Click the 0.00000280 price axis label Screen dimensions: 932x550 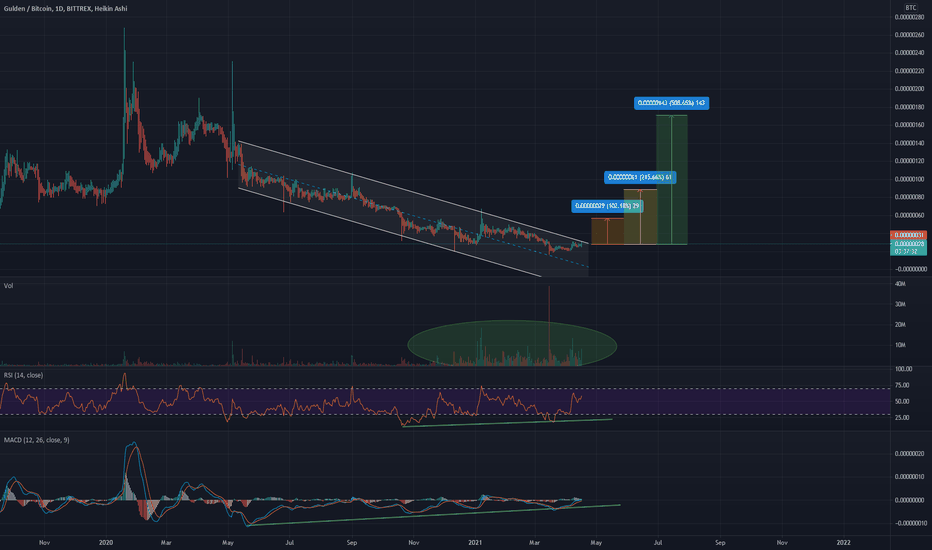pos(909,17)
